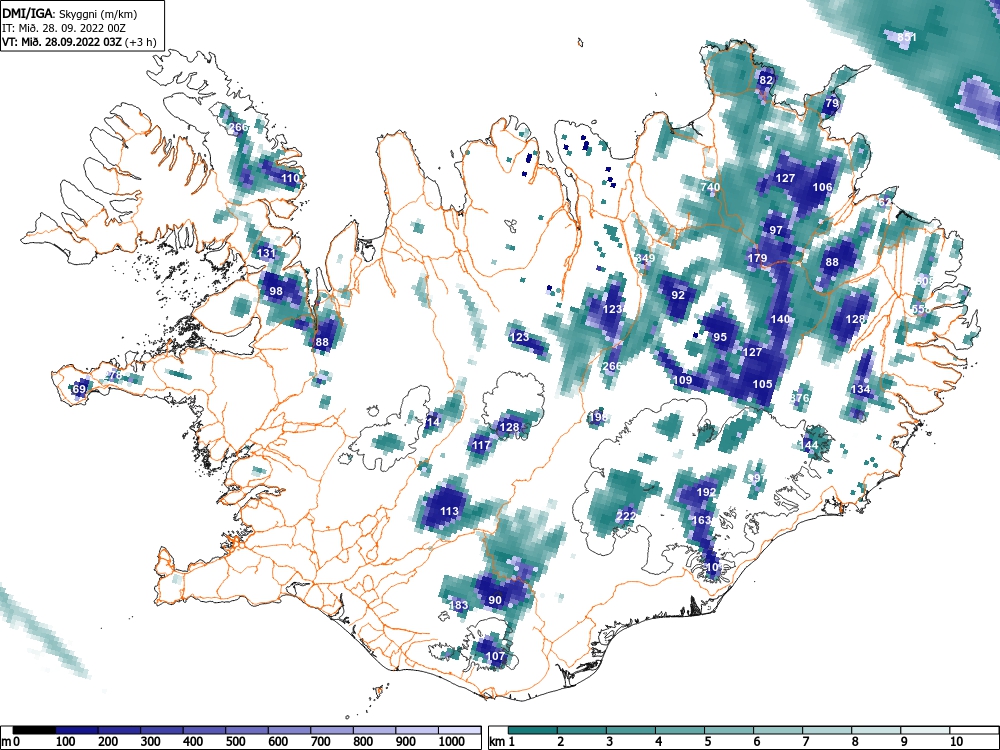Click the visibility value 98 on the map
1000x750 pixels.
coord(276,291)
